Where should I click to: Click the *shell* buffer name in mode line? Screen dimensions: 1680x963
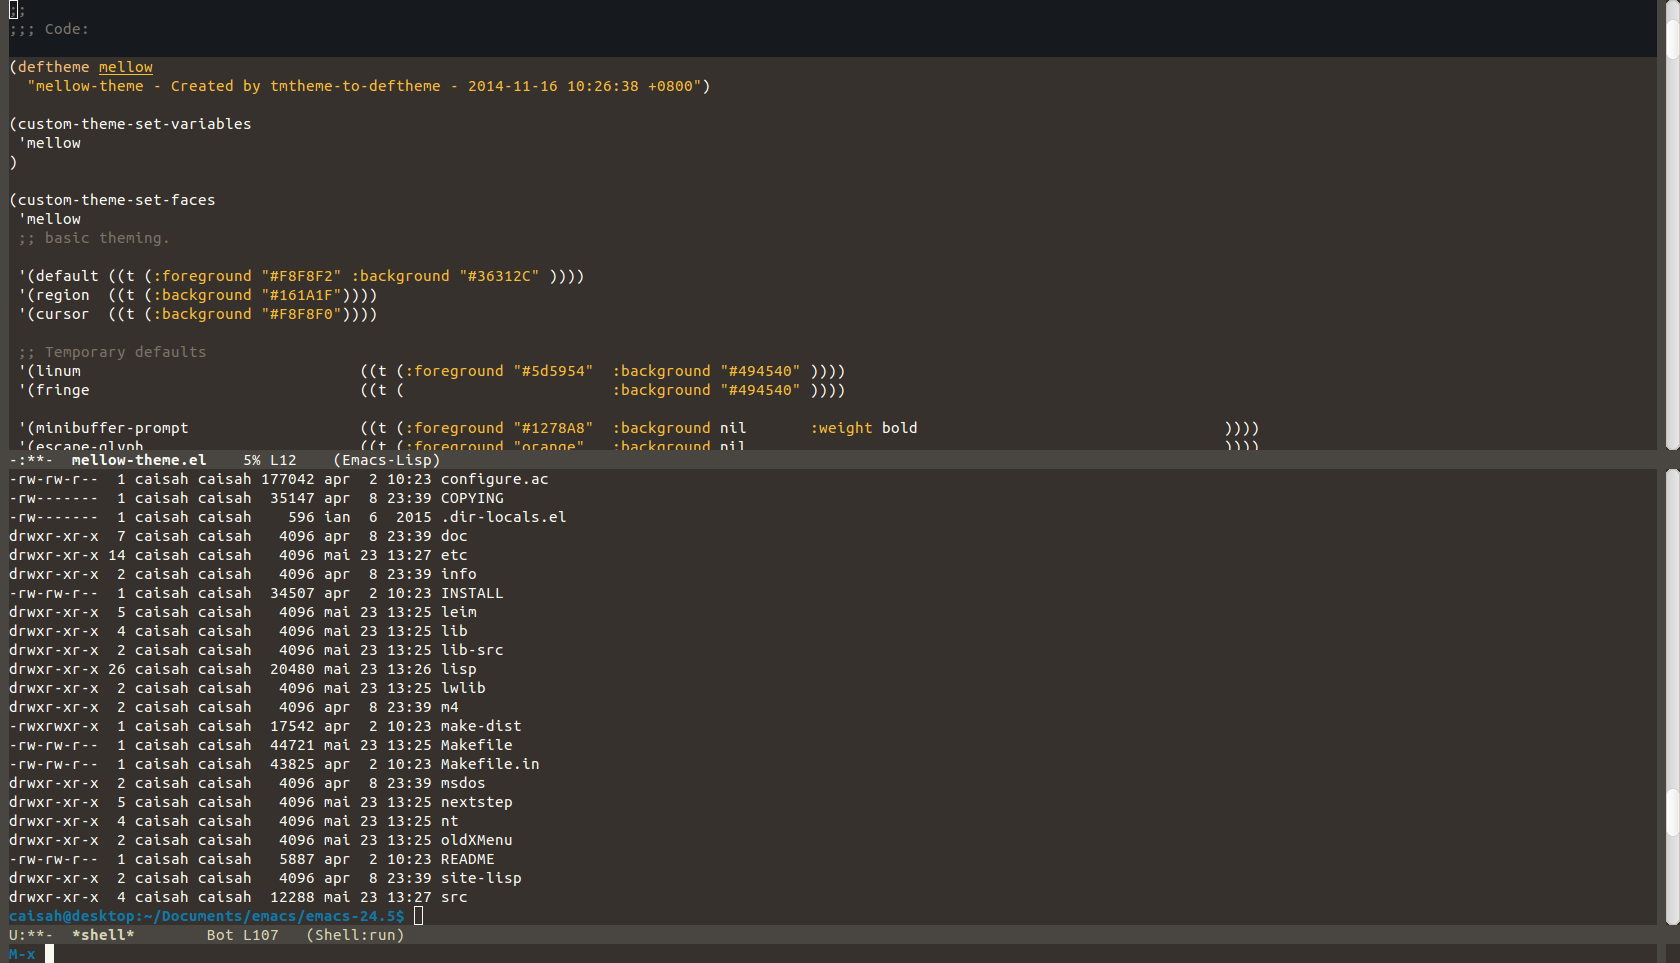(x=102, y=935)
